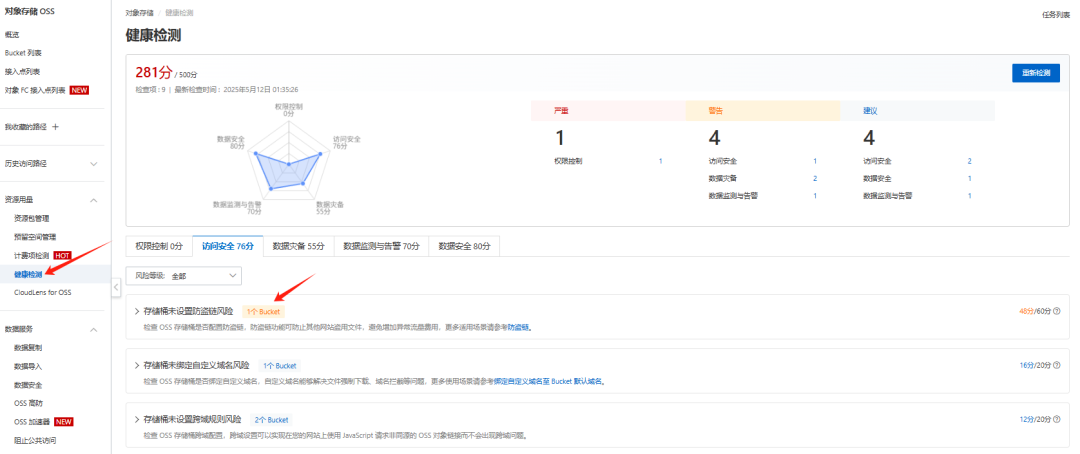Open 对象 FC 接入点列表 in sidebar
Viewport: 1080px width, 454px height.
[34, 90]
